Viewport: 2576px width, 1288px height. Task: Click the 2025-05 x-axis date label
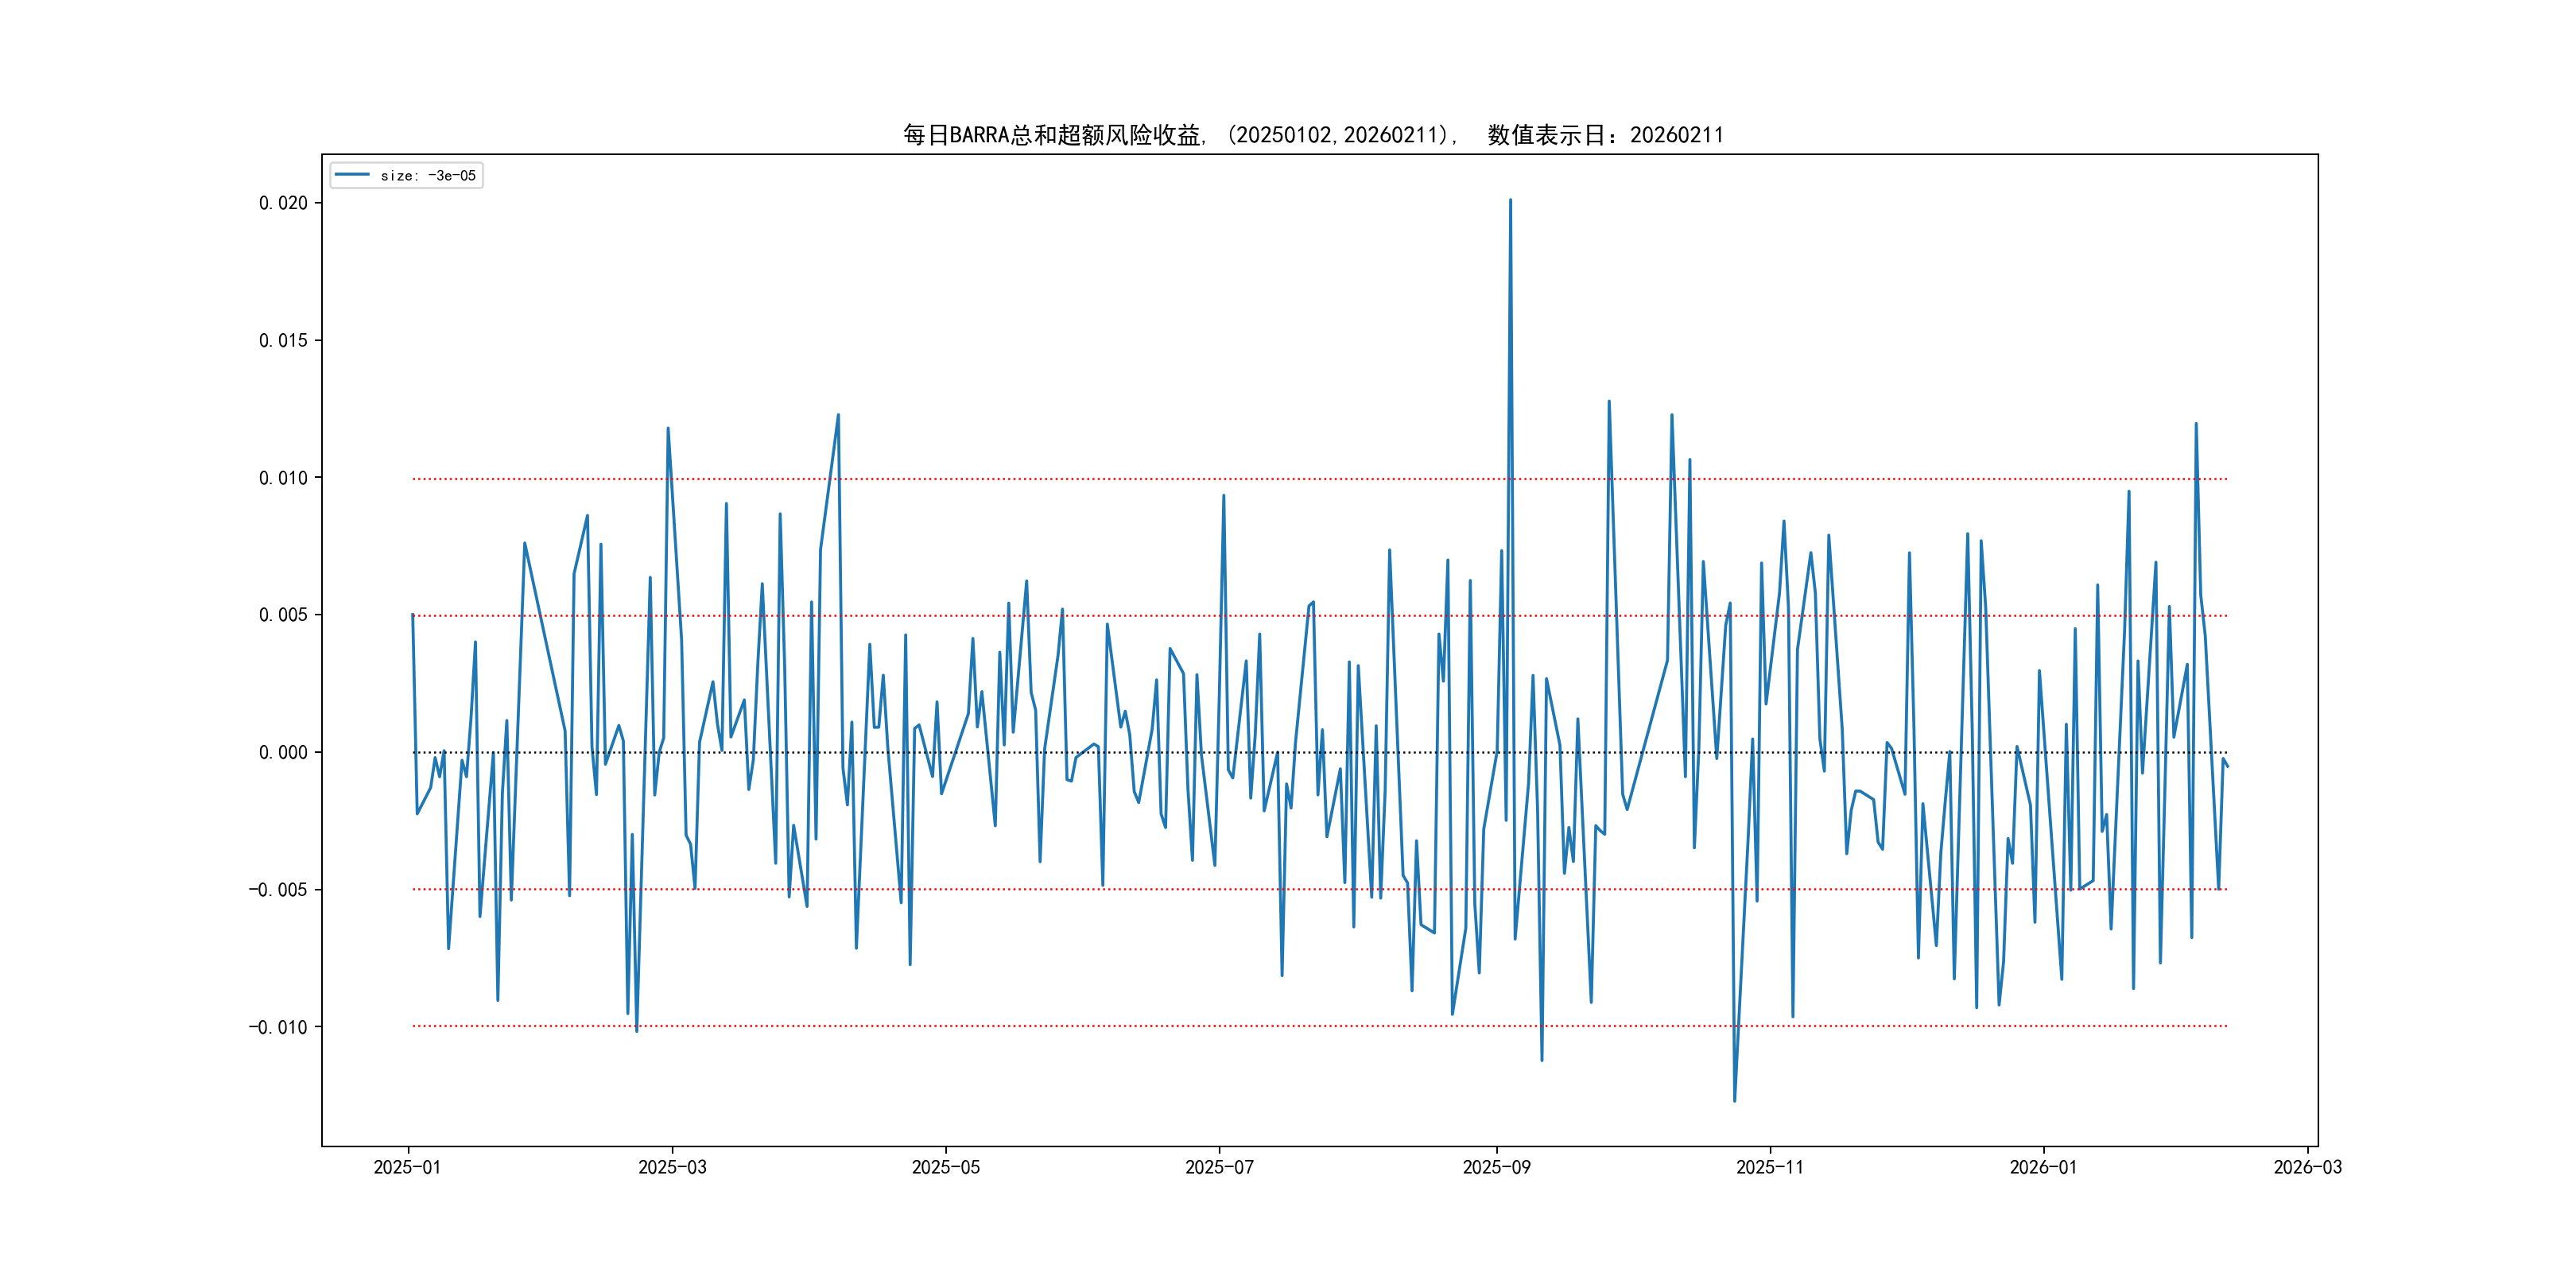[945, 1167]
